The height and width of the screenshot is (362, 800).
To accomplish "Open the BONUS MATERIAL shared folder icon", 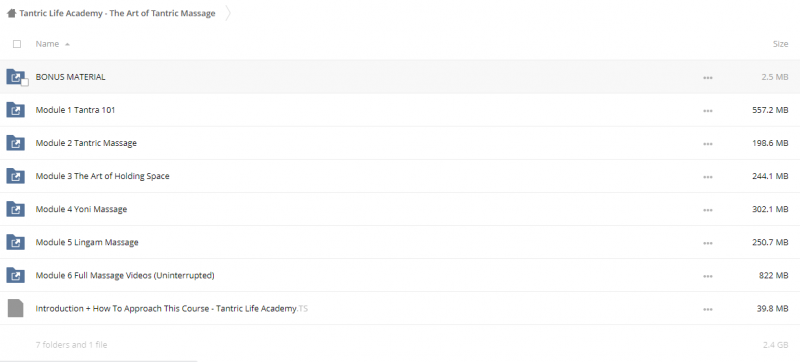I will click(x=15, y=77).
